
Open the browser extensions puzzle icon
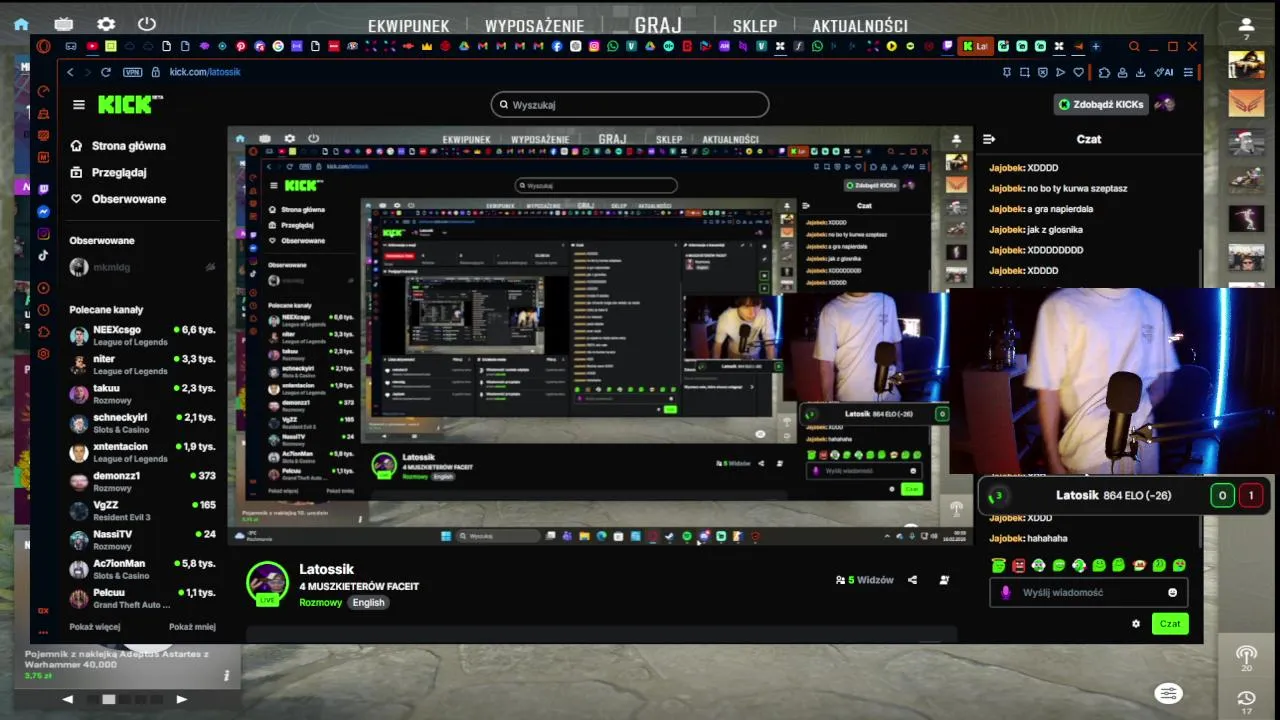click(x=1104, y=72)
